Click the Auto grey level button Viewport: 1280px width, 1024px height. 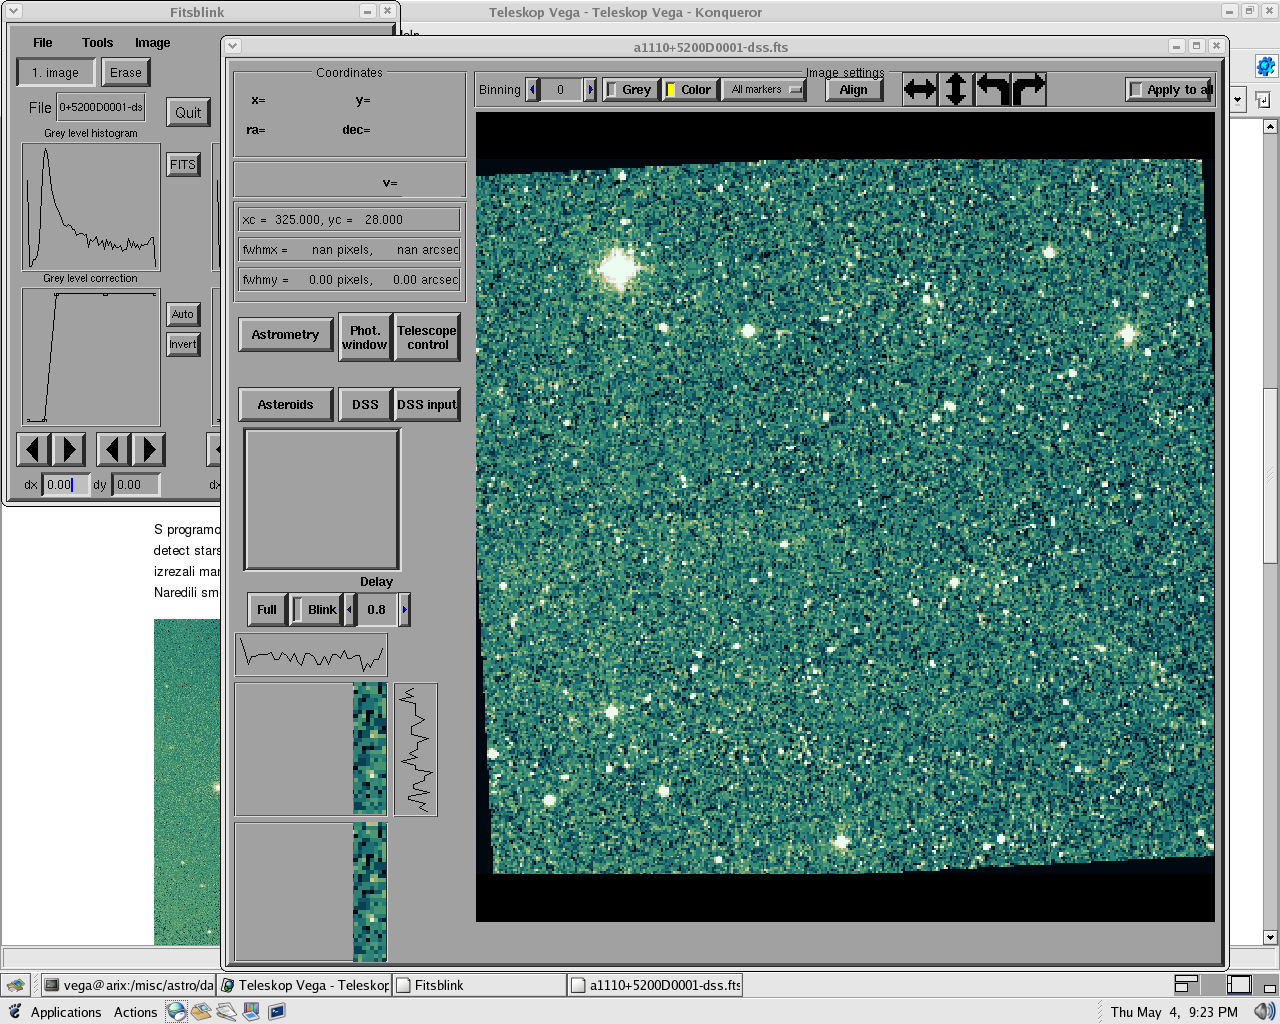point(183,314)
